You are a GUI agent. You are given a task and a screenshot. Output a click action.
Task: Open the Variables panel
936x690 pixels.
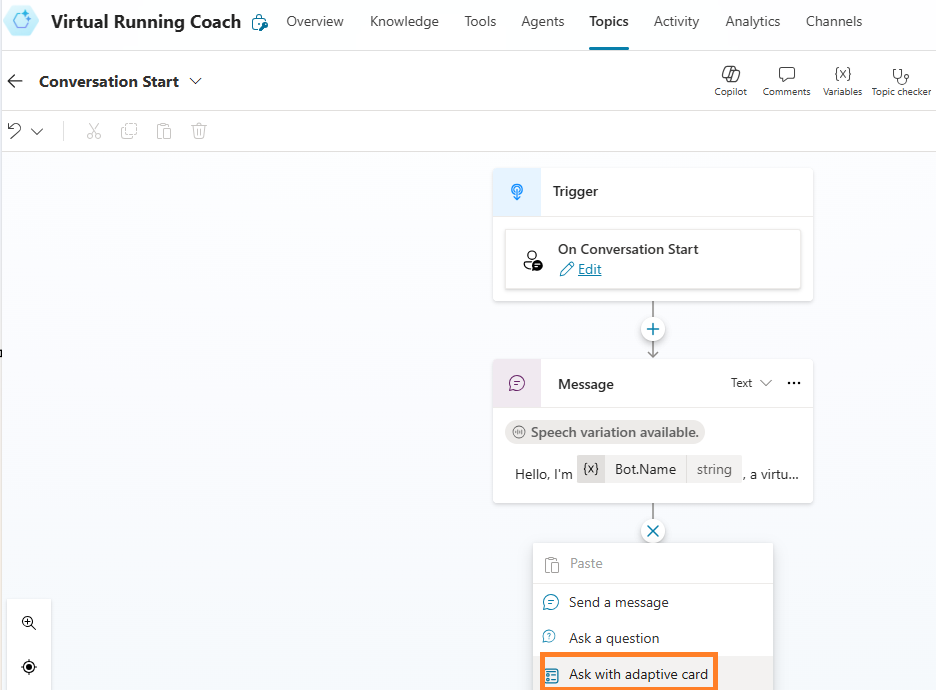coord(842,80)
